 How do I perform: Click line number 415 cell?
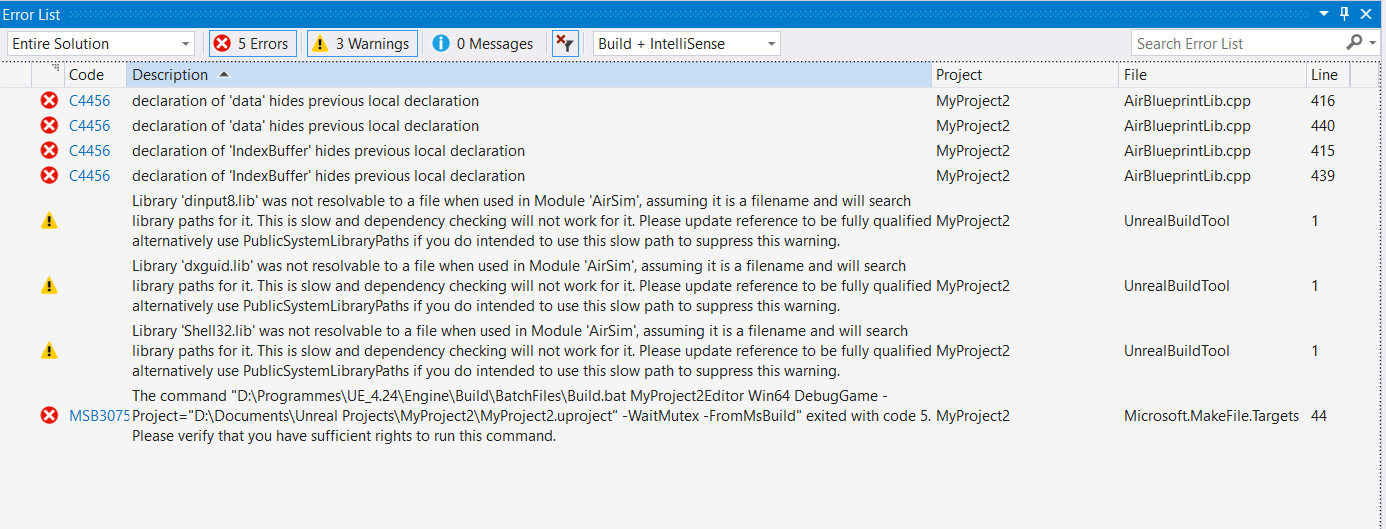click(x=1322, y=151)
